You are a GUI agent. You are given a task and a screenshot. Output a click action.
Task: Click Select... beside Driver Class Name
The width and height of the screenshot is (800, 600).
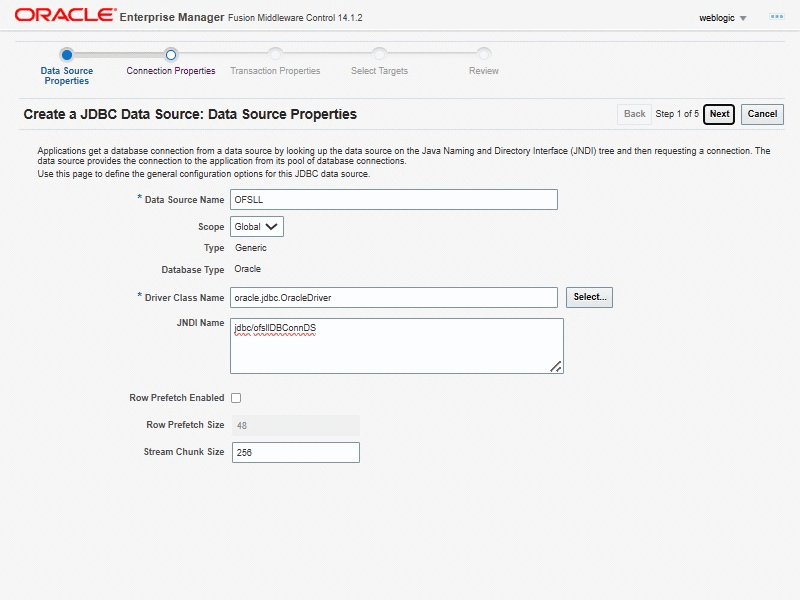589,297
